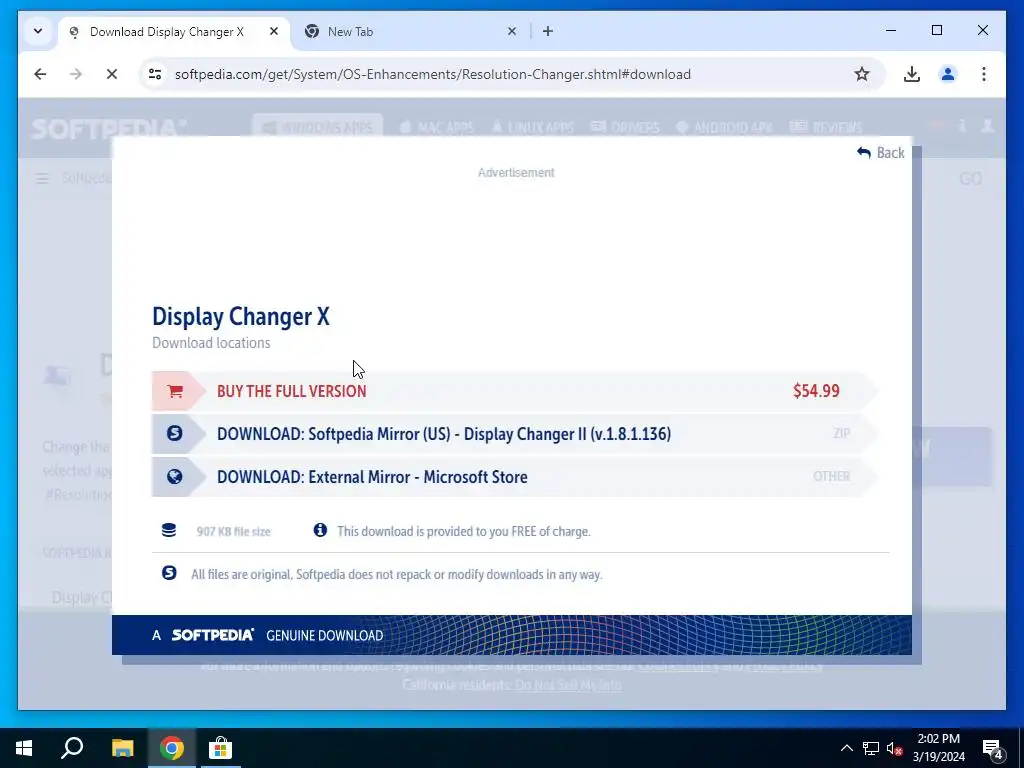Open Mac Apps menu in Softpedia
The height and width of the screenshot is (768, 1024).
point(436,127)
